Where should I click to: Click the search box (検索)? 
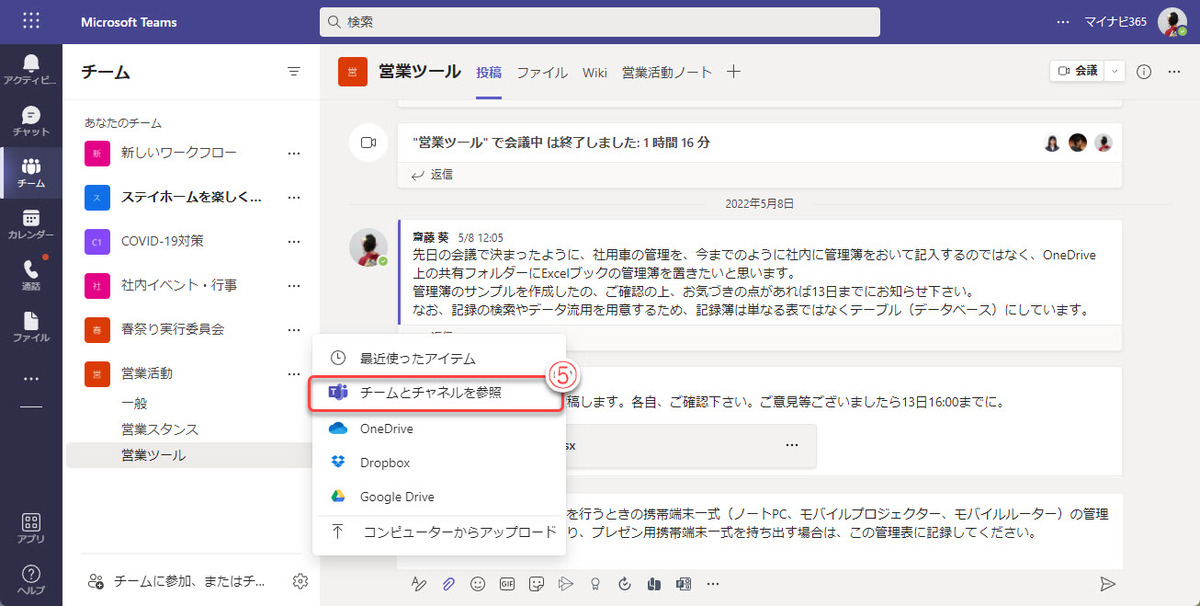coord(600,21)
